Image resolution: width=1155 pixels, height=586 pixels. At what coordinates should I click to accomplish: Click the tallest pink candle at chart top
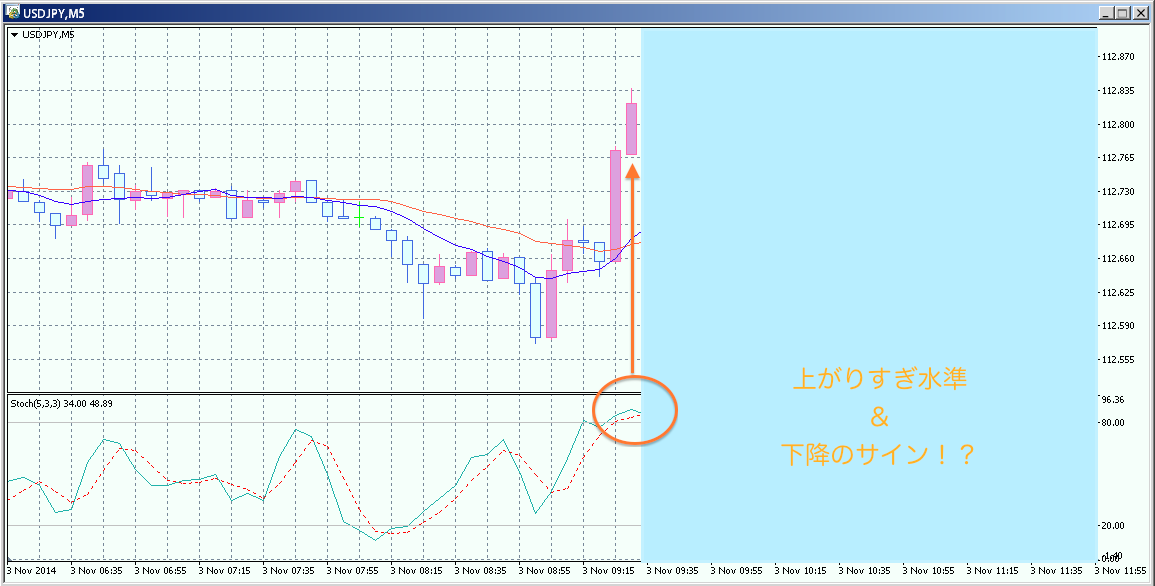tap(632, 128)
